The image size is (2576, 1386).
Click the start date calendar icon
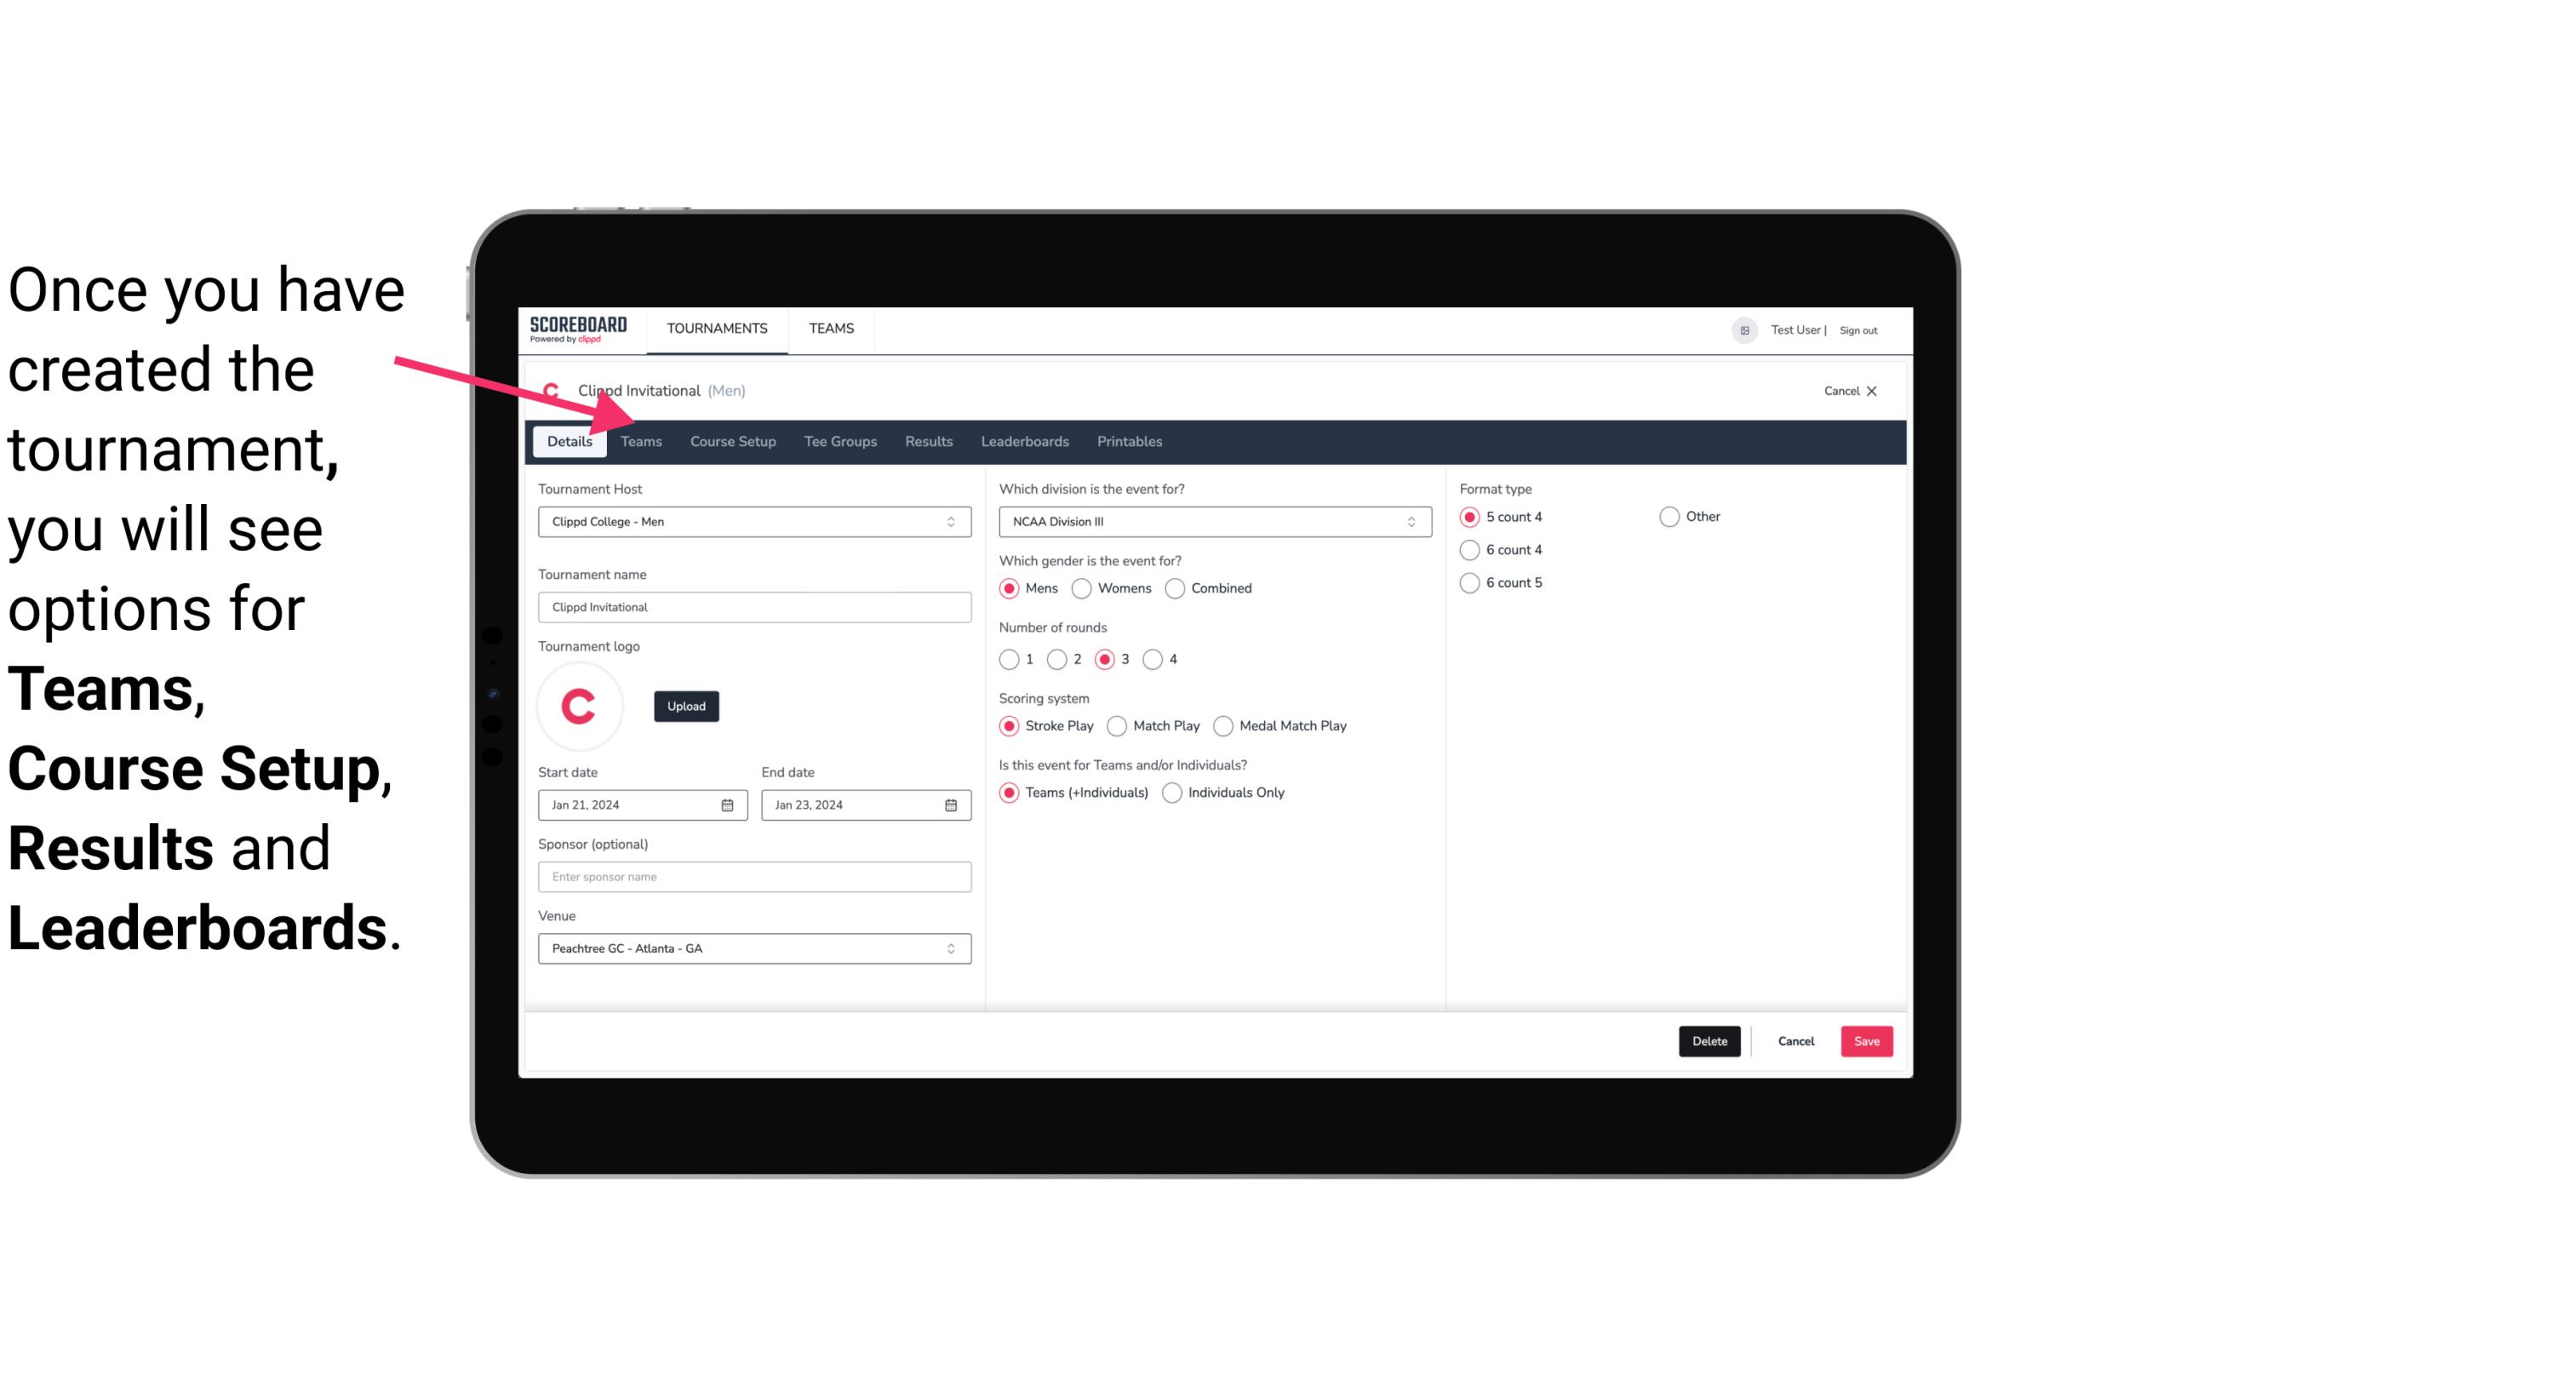pos(729,805)
